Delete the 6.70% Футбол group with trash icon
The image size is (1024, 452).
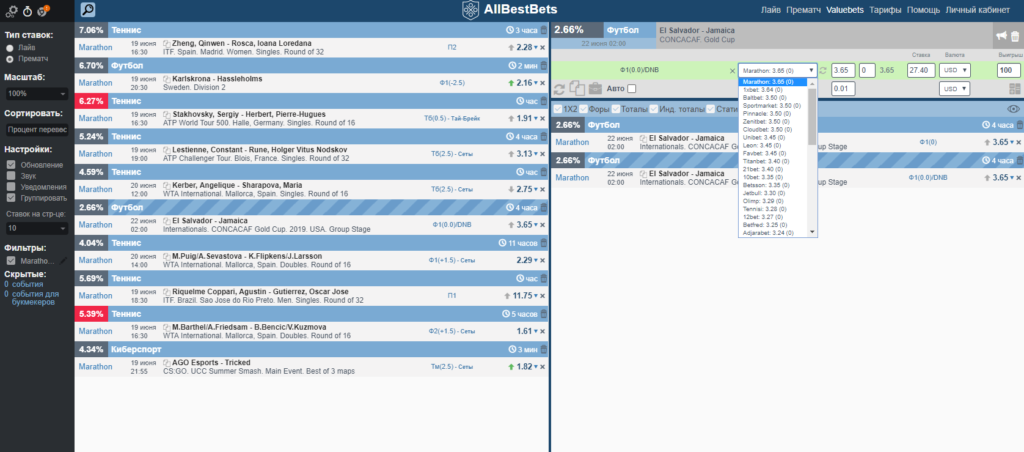point(544,65)
